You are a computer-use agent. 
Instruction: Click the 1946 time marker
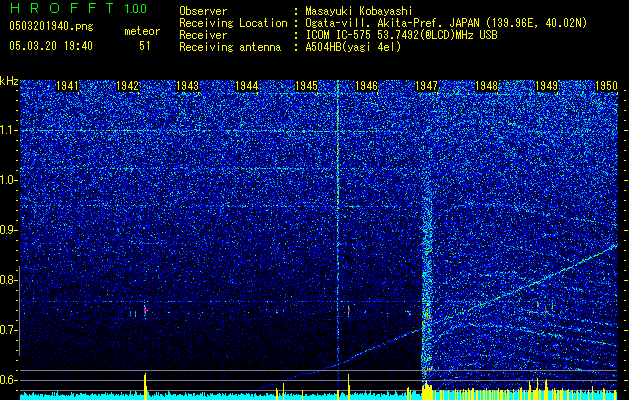point(366,86)
